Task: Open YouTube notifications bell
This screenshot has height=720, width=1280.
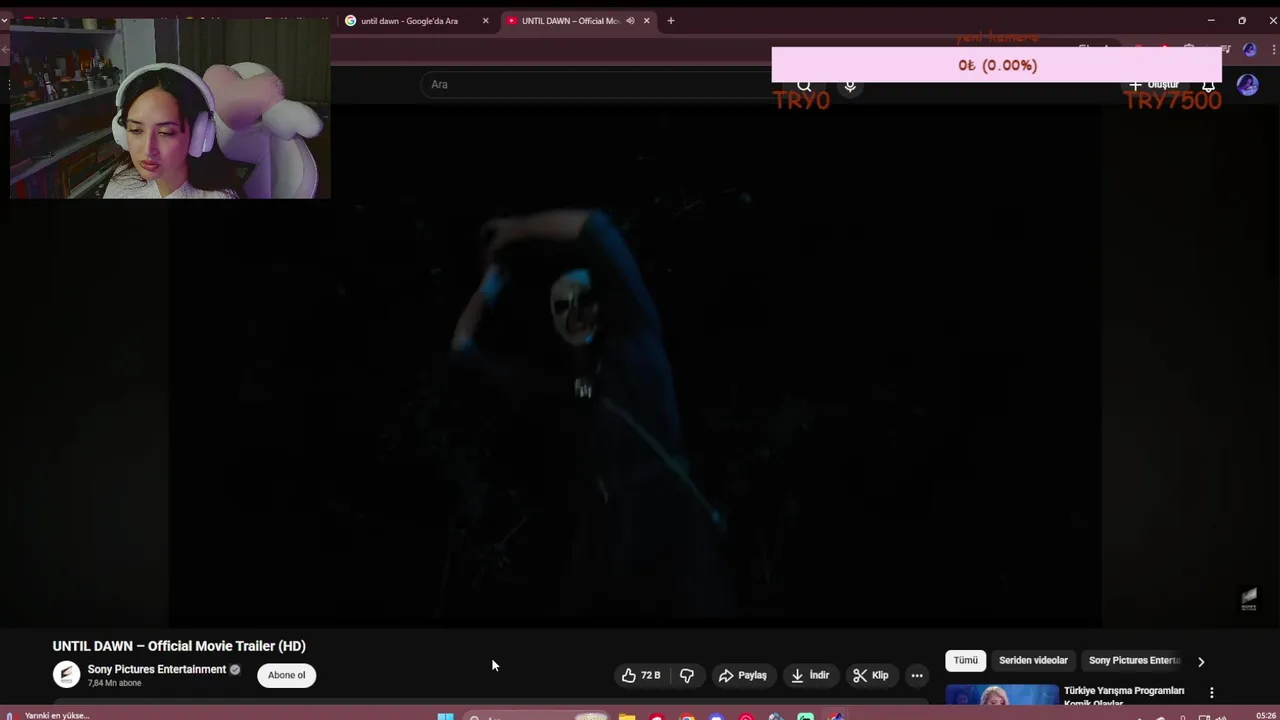Action: tap(1208, 85)
